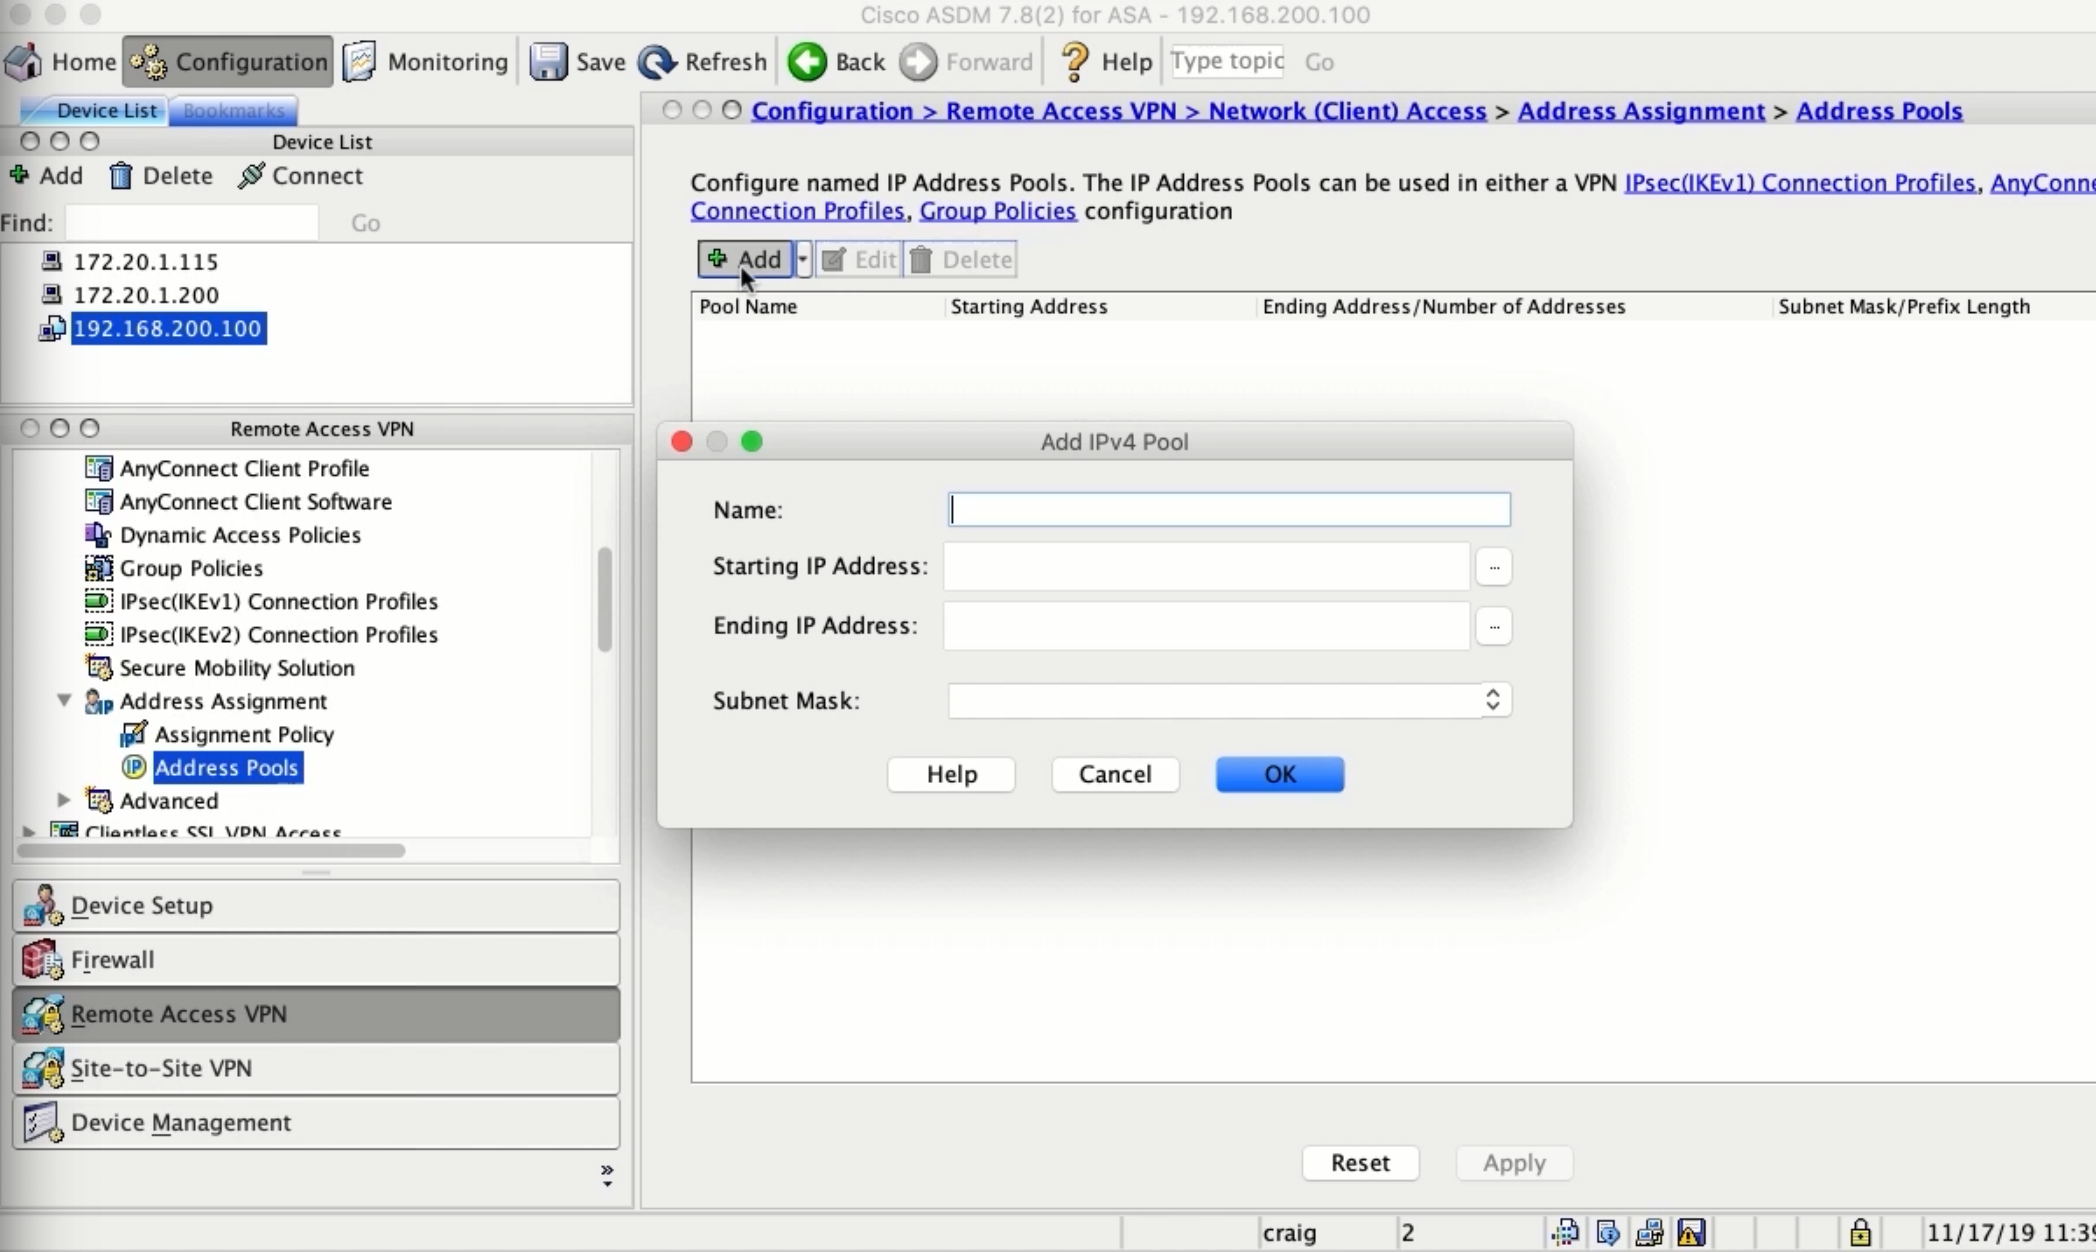Click the Home toolbar icon
Image resolution: width=2096 pixels, height=1252 pixels.
(24, 62)
